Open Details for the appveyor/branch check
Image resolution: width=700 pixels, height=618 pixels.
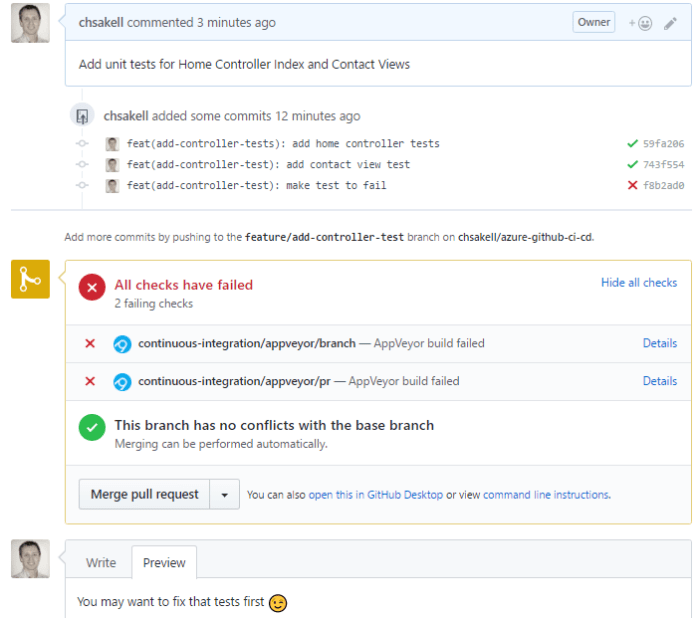[659, 343]
